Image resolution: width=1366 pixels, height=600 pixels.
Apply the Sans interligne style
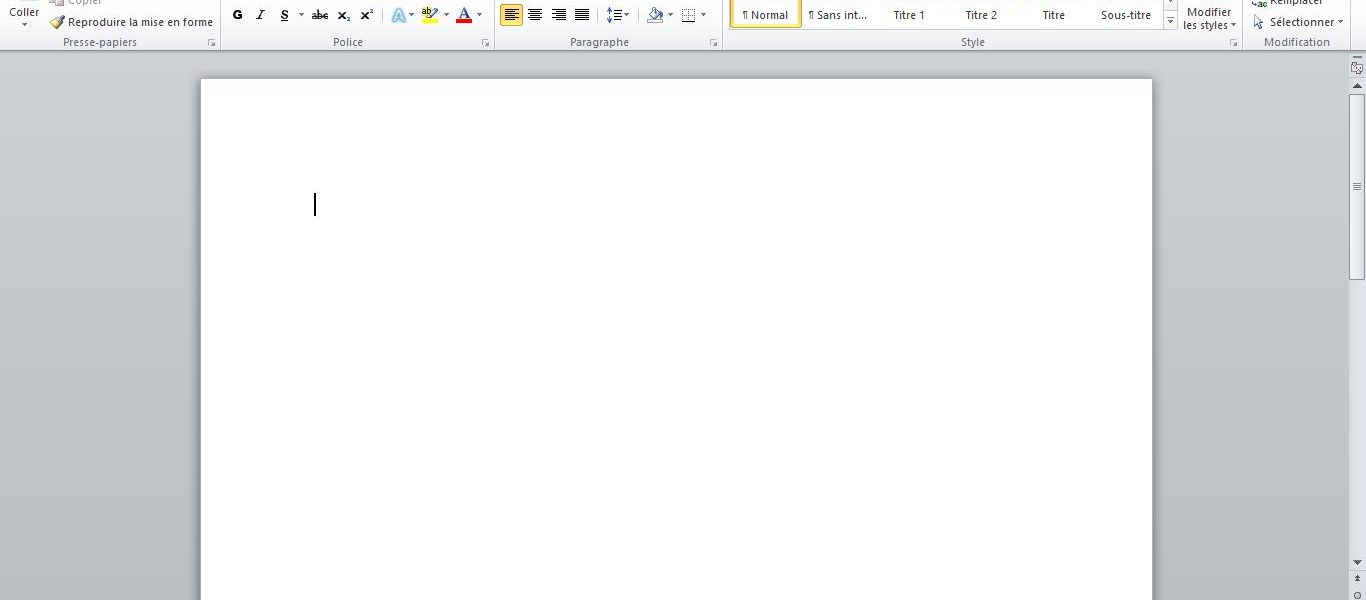click(838, 14)
